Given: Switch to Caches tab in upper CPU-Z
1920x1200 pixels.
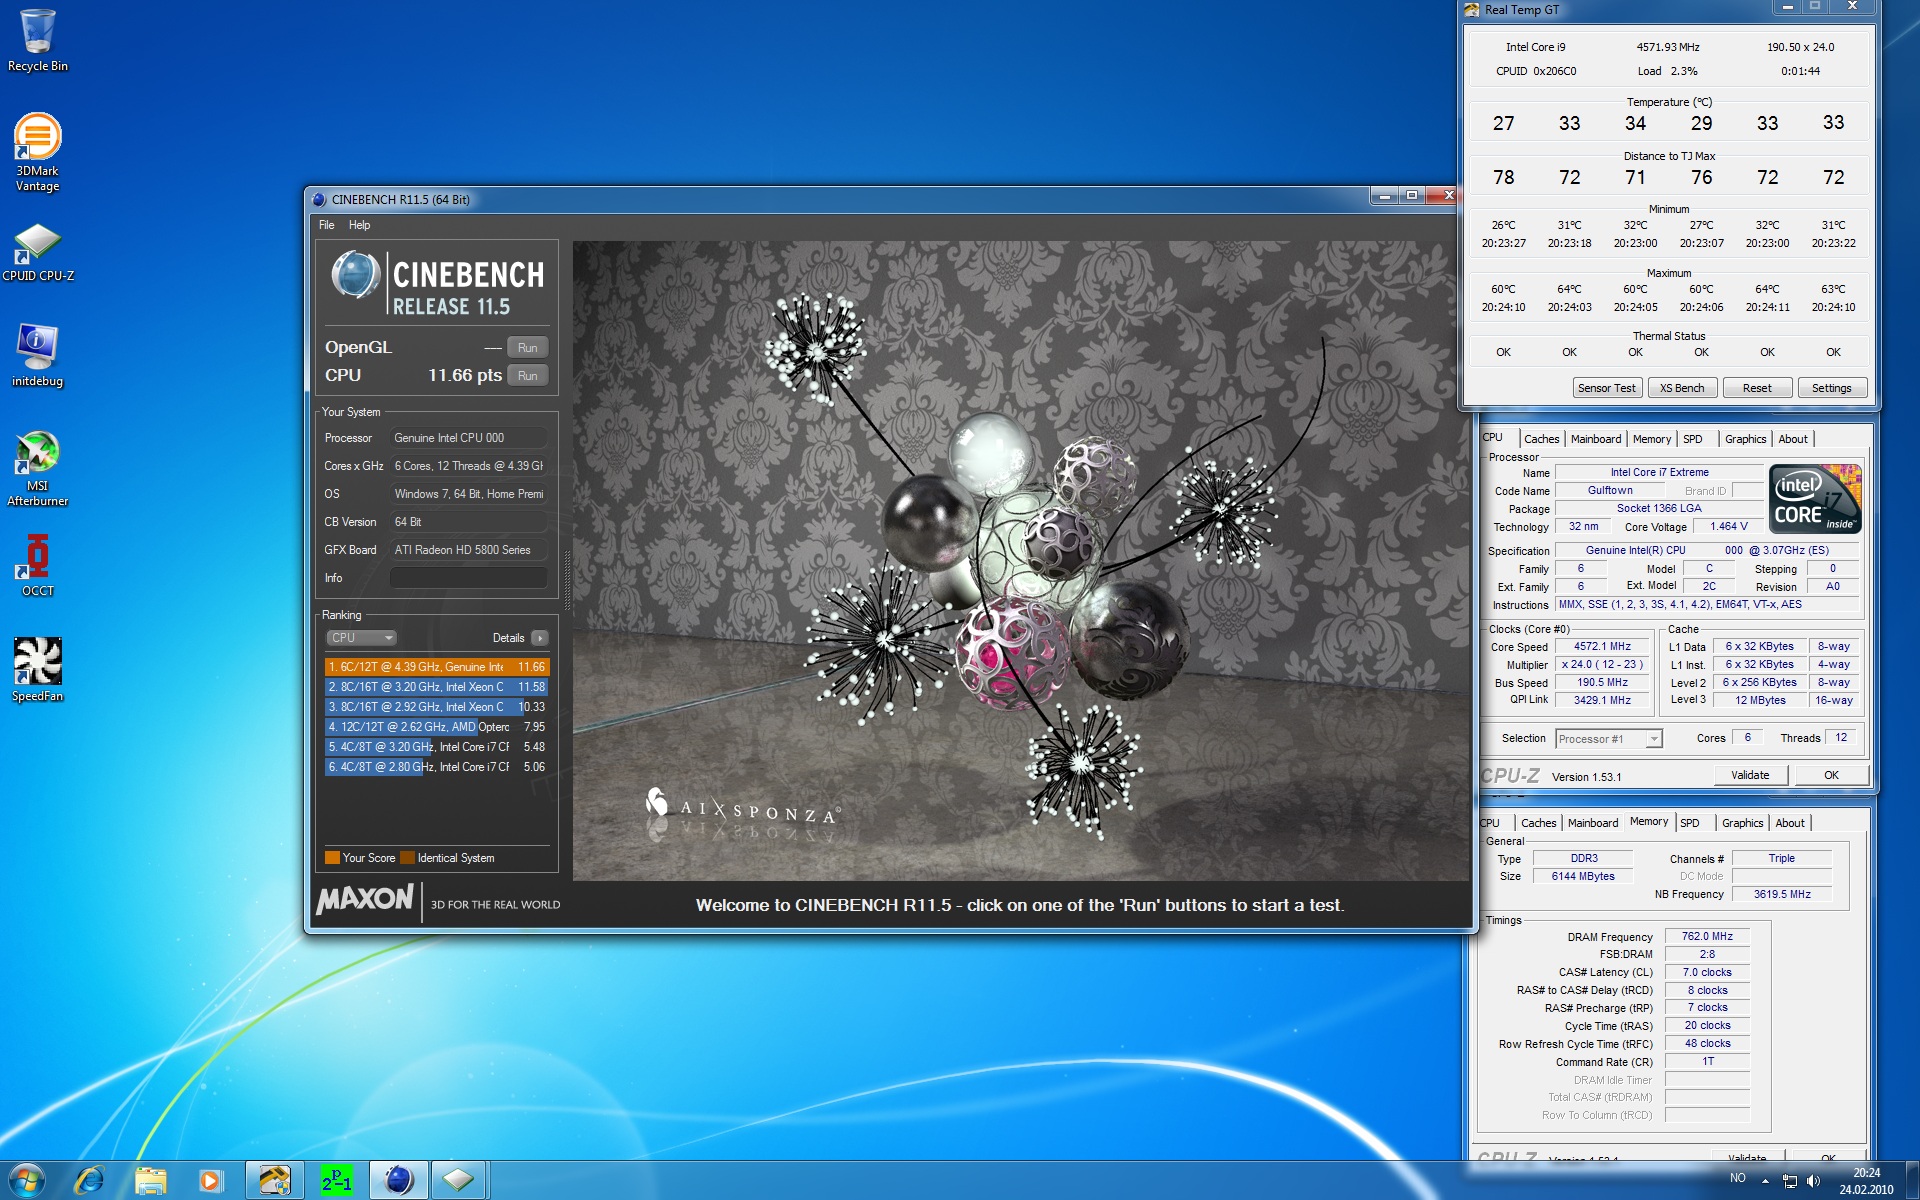Looking at the screenshot, I should (1541, 439).
